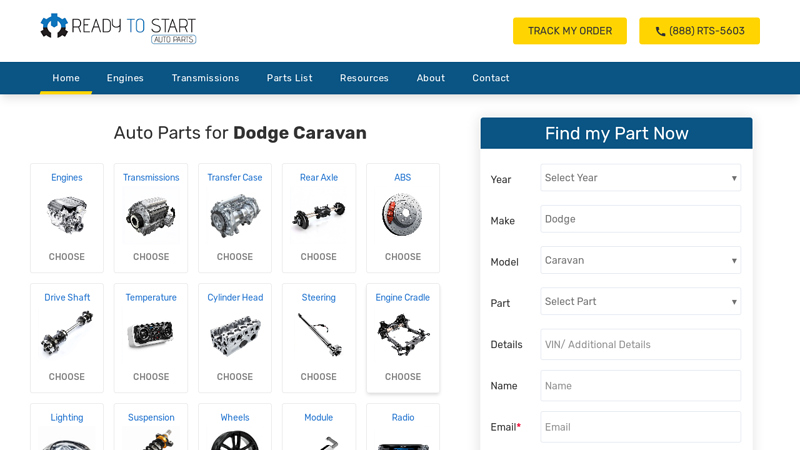The height and width of the screenshot is (450, 800).
Task: Choose the Transfer Case category
Action: [x=235, y=257]
